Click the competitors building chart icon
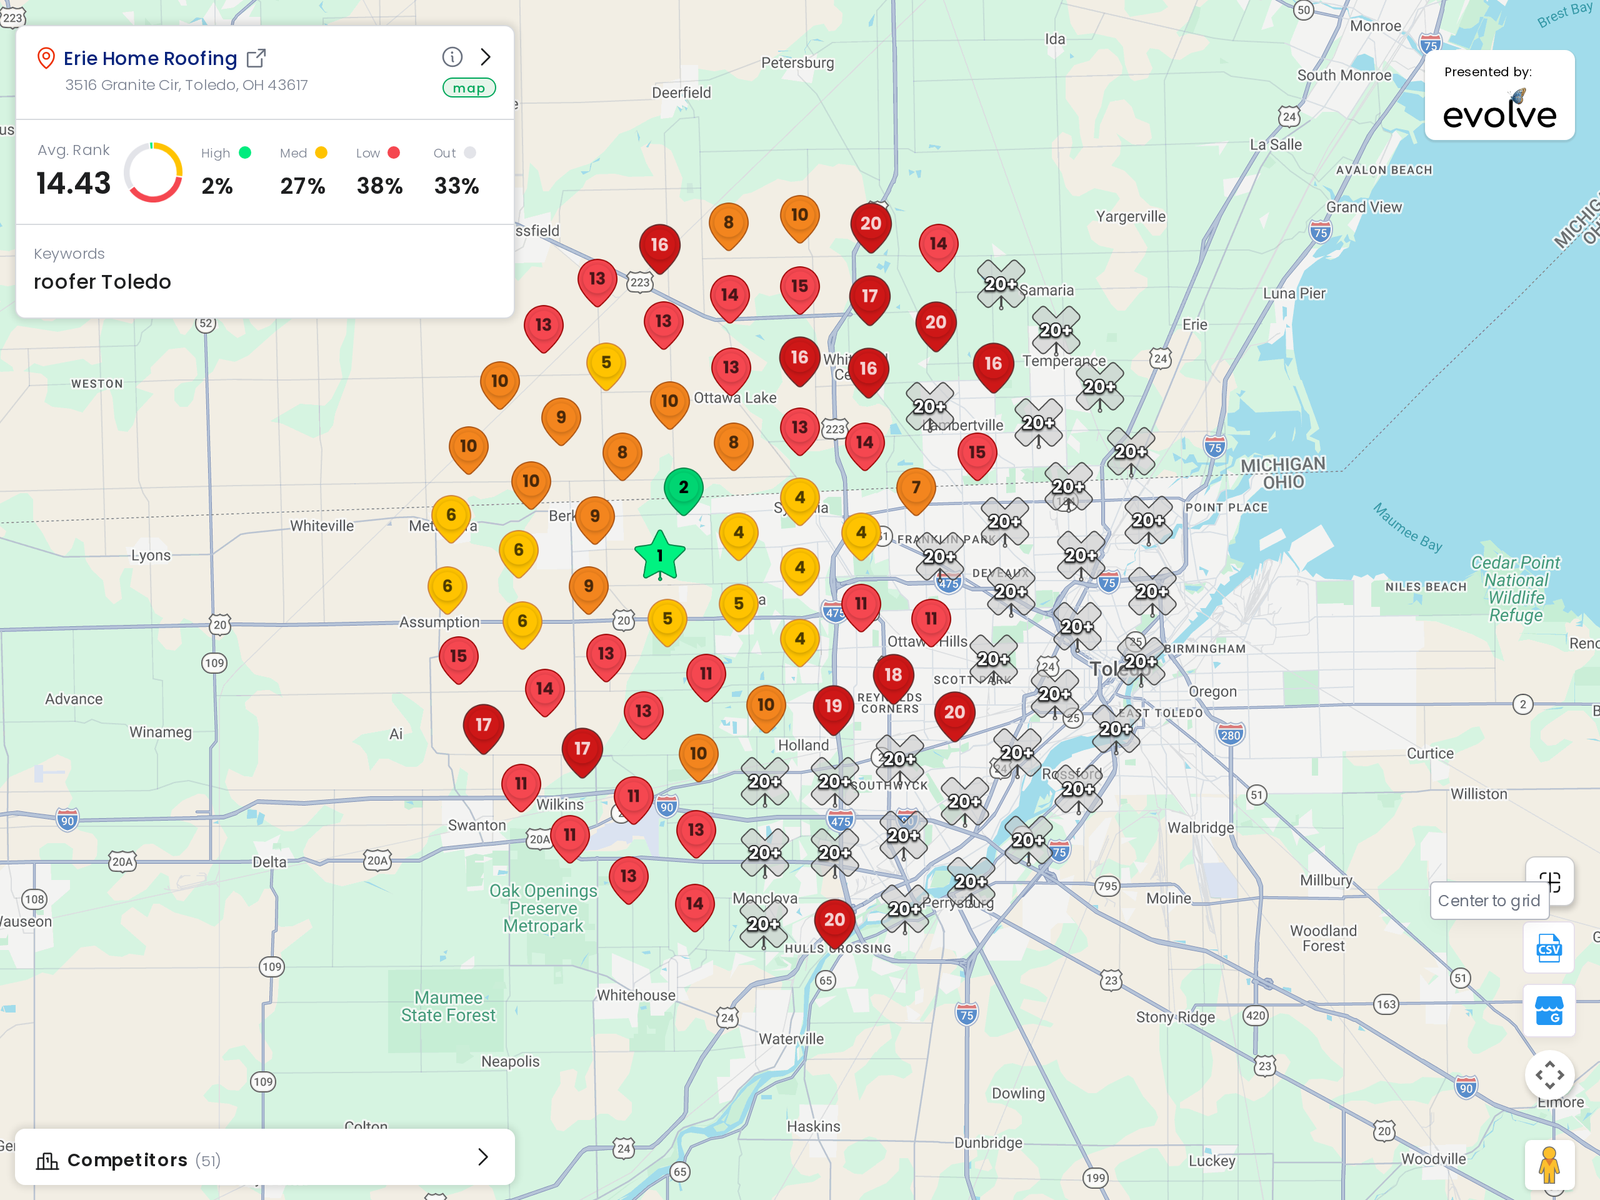 47,1160
